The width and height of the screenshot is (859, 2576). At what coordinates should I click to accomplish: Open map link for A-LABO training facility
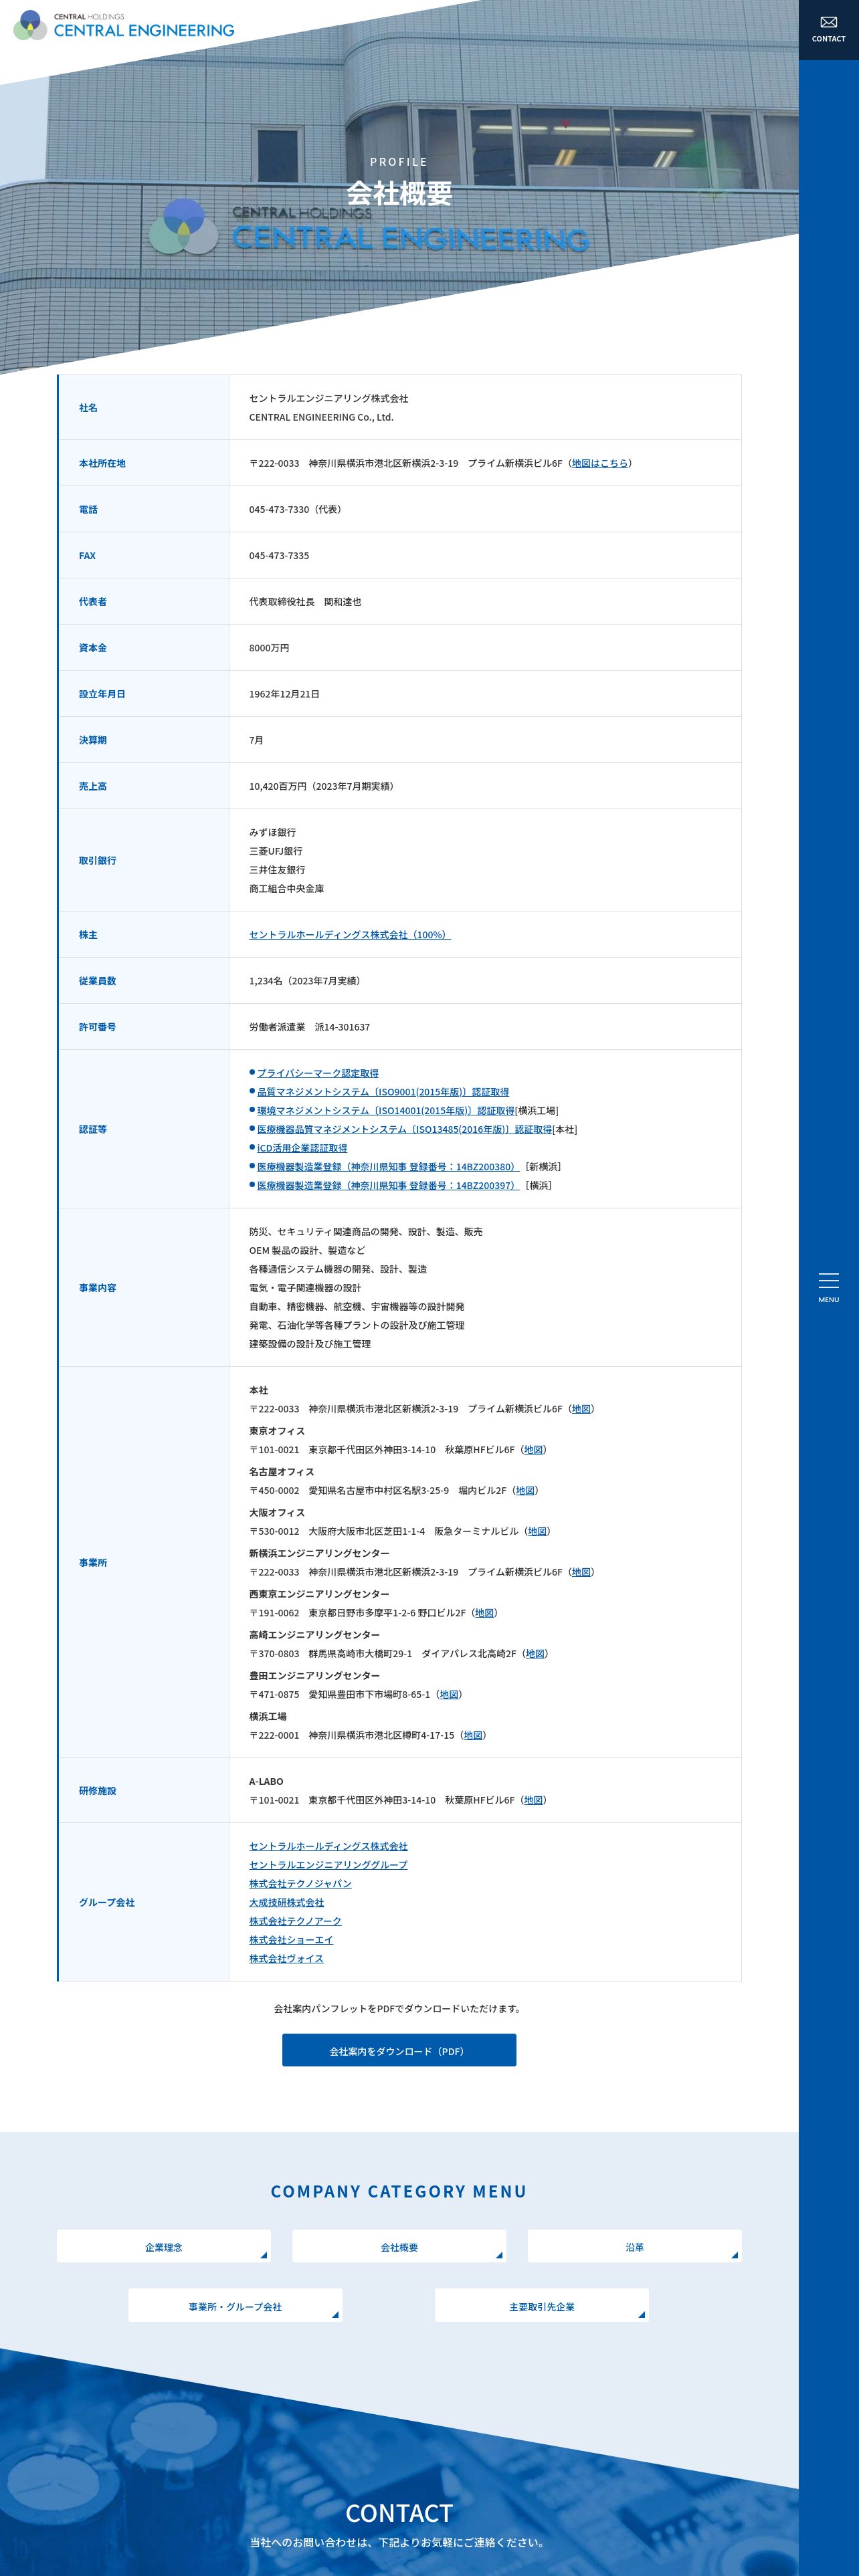pos(533,1800)
